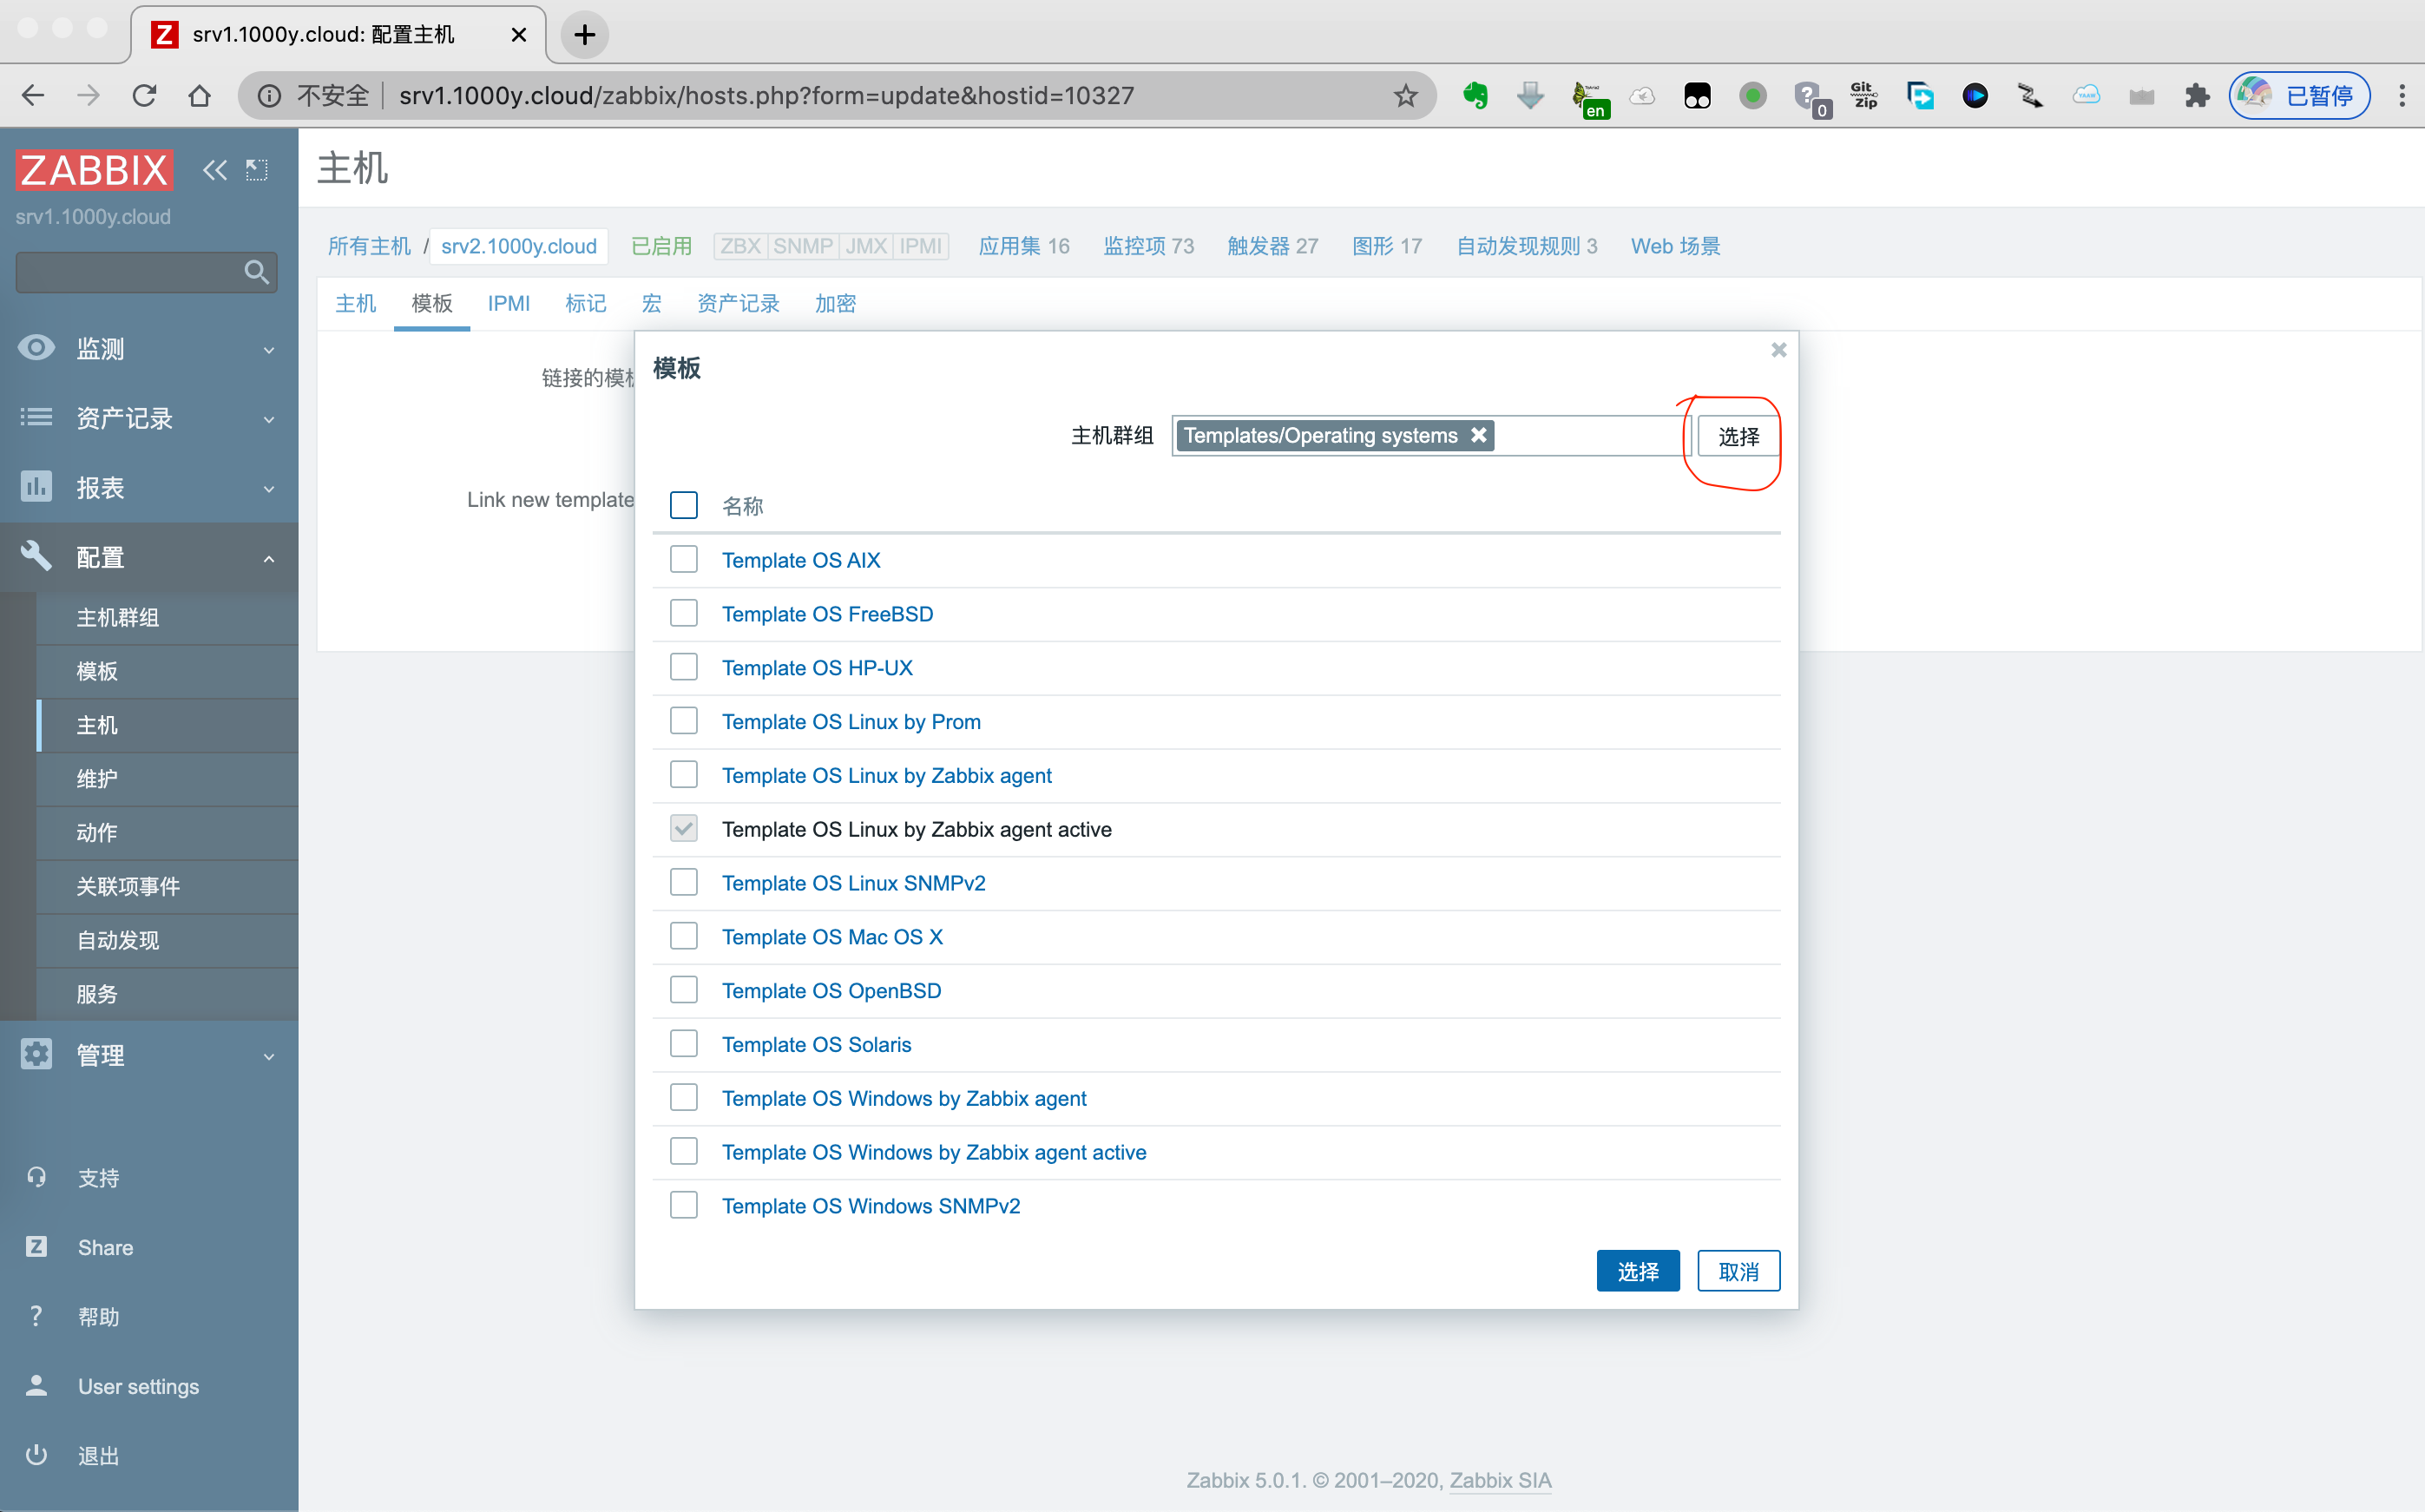Collapse the sidebar using the double-chevron icon
This screenshot has height=1512, width=2425.
click(x=214, y=169)
